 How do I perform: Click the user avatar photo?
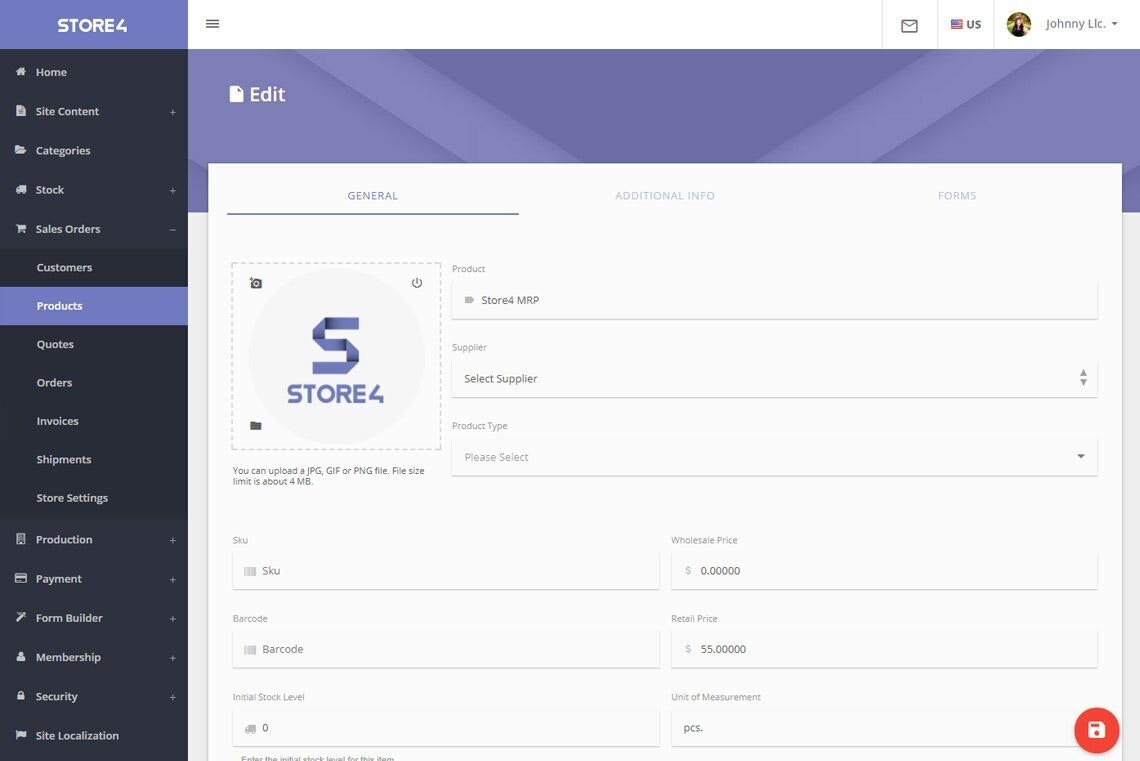click(1018, 24)
